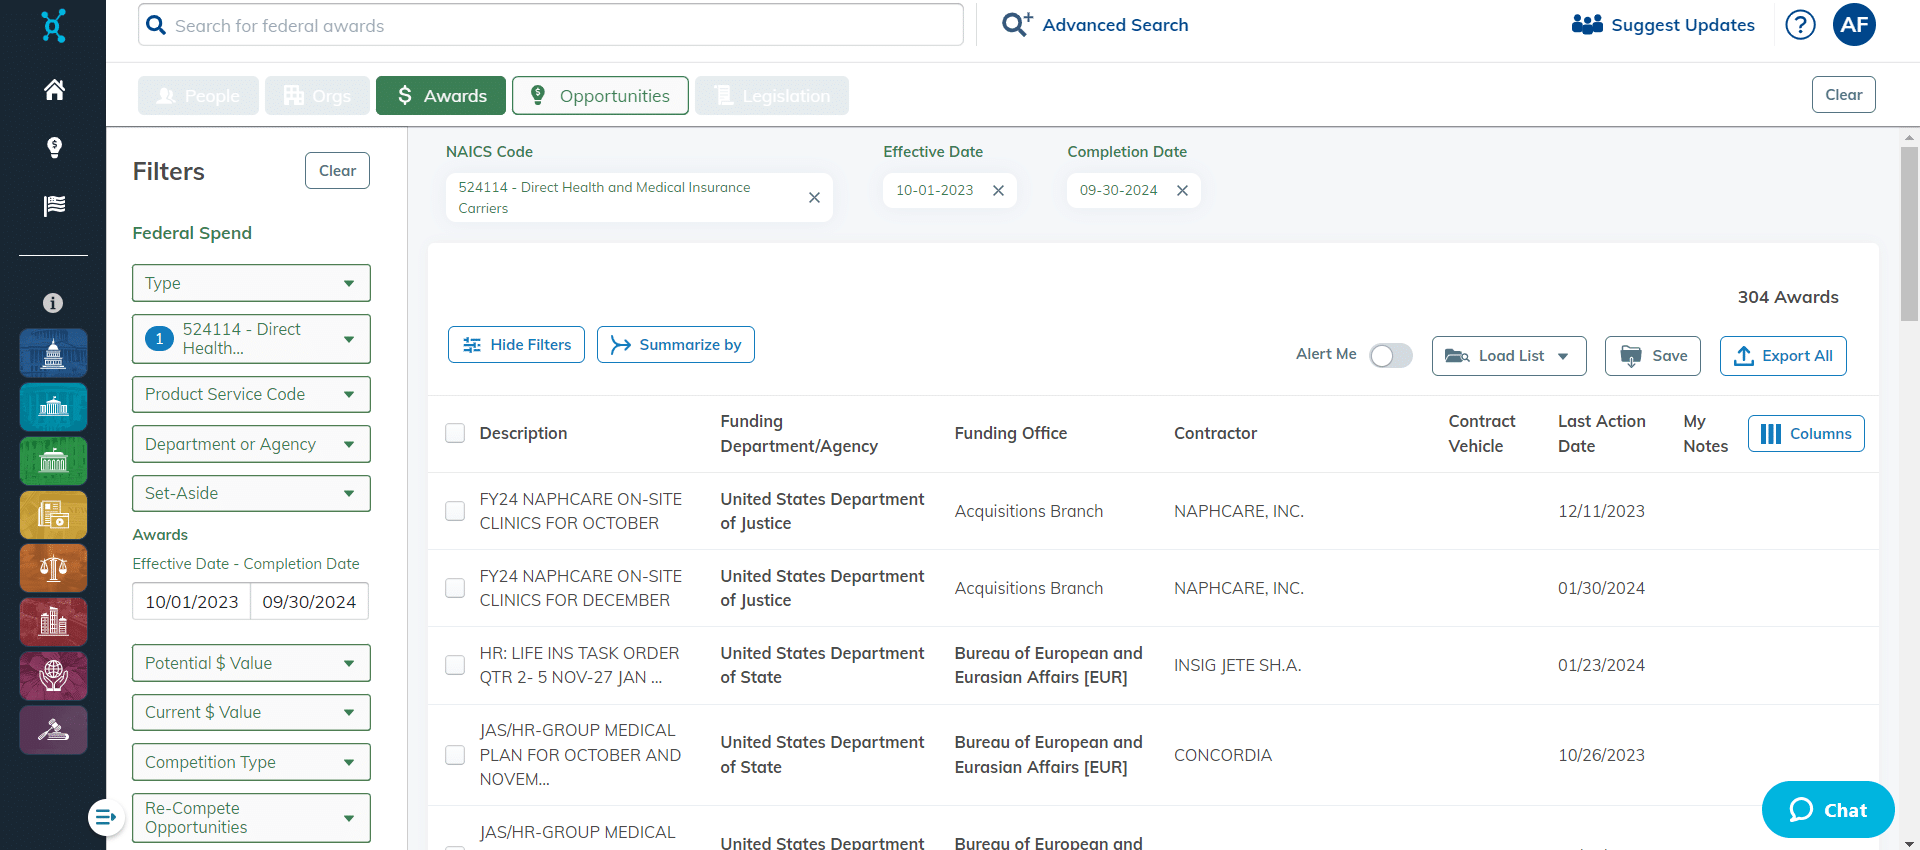This screenshot has width=1920, height=850.
Task: Select the NAPHCARE clinics for October row
Action: [455, 511]
